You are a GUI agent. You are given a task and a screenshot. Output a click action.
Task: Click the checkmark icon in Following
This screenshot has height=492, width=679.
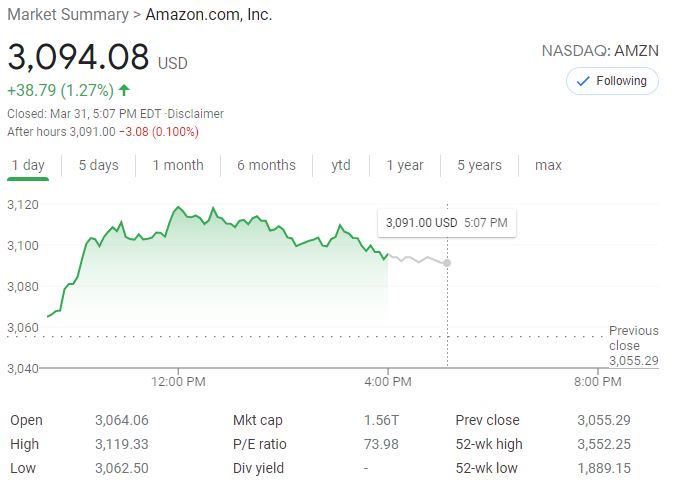coord(584,81)
